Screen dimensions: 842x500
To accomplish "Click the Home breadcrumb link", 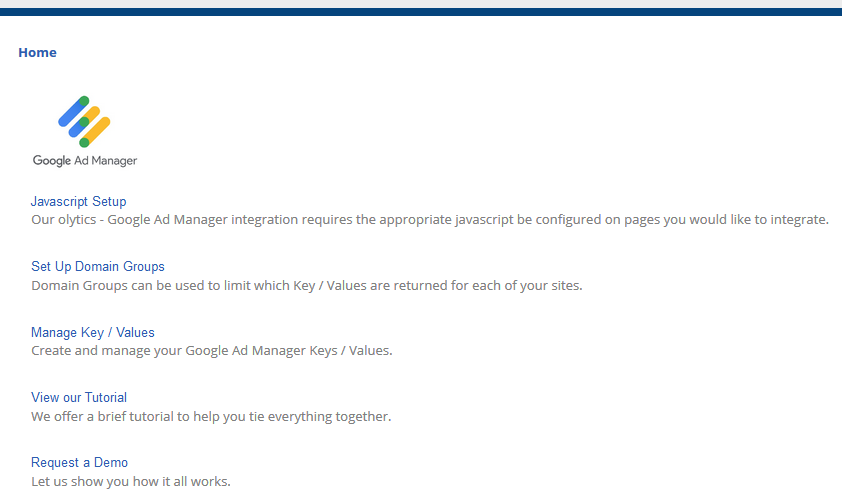I will 37,53.
